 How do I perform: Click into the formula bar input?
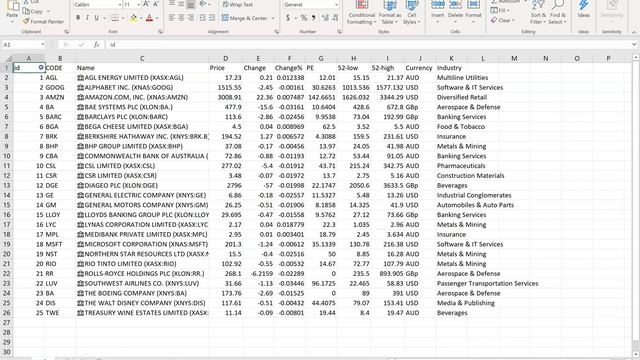[x=367, y=44]
